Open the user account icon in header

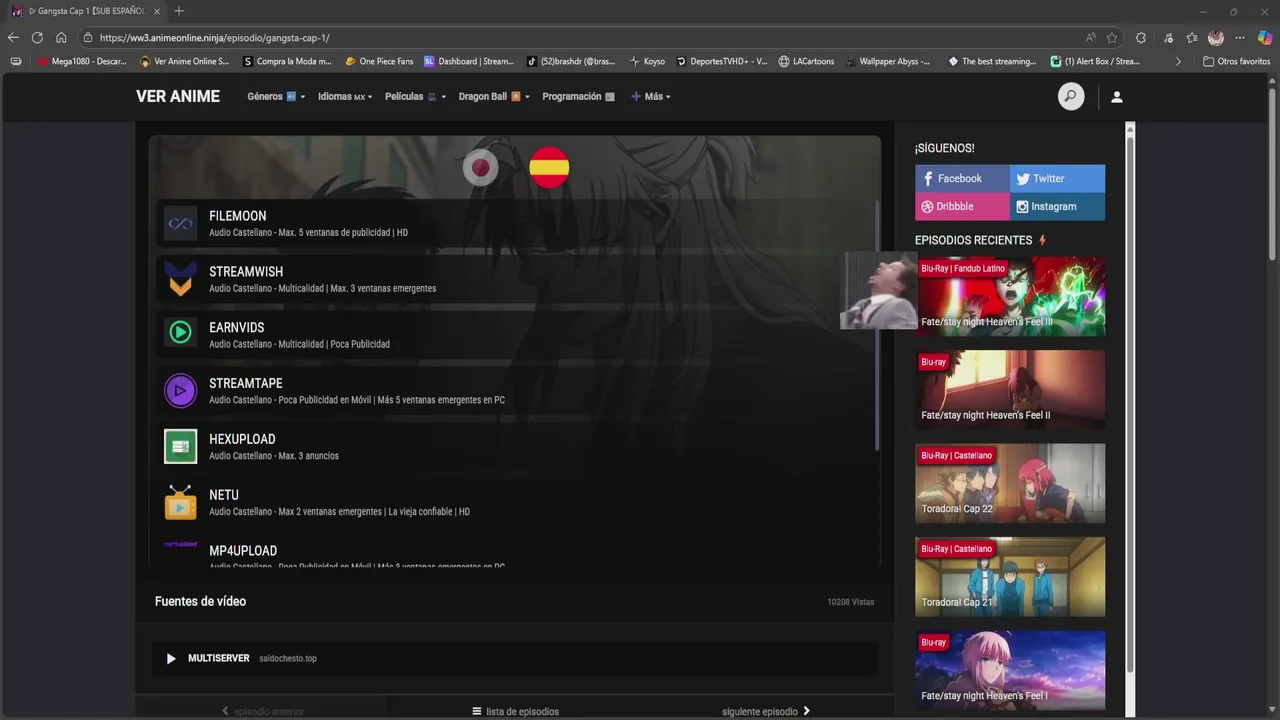[1117, 97]
